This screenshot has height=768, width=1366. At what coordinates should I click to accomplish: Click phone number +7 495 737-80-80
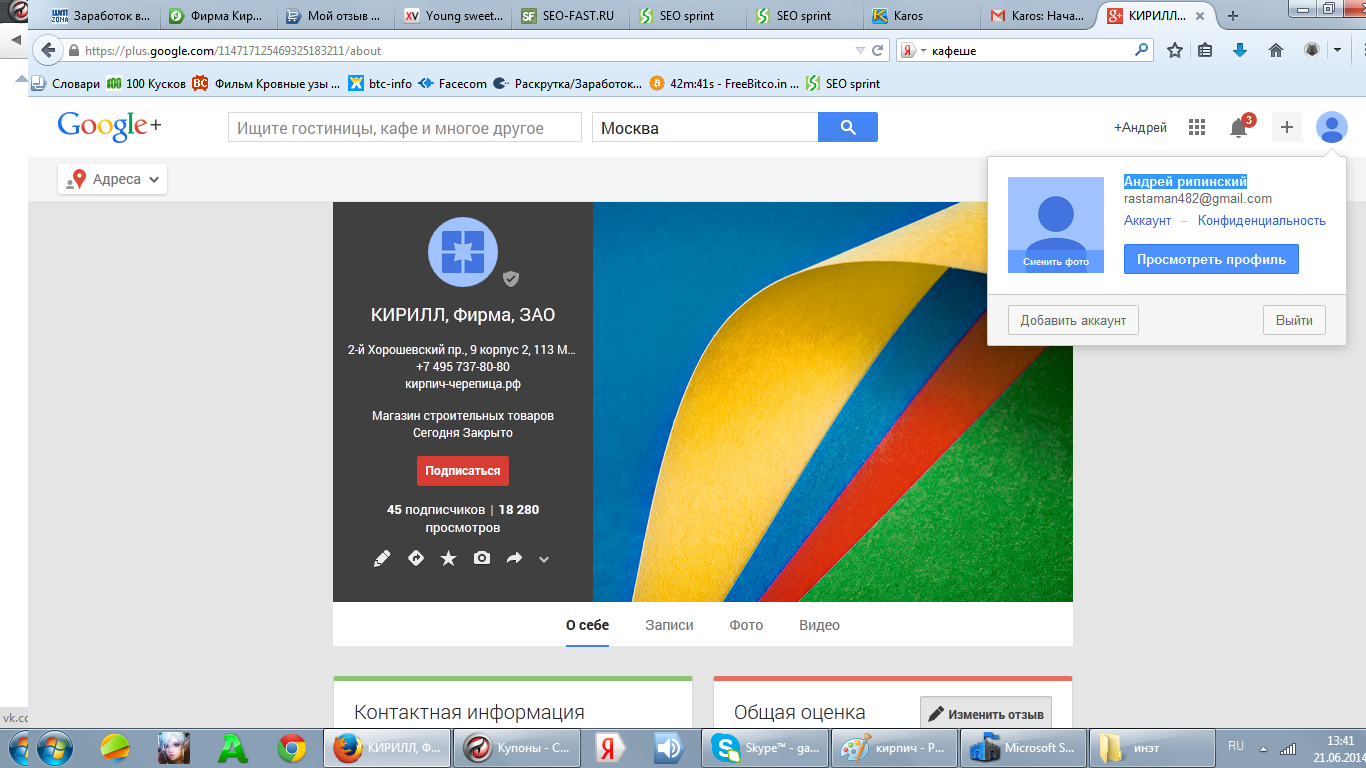pyautogui.click(x=463, y=367)
